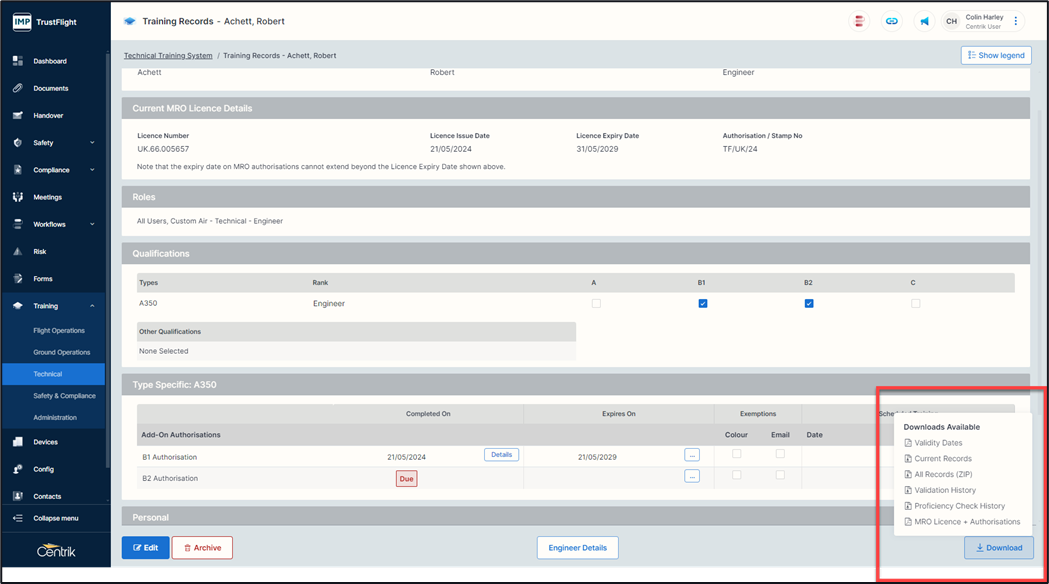Download the Validation History file
This screenshot has width=1049, height=584.
940,490
